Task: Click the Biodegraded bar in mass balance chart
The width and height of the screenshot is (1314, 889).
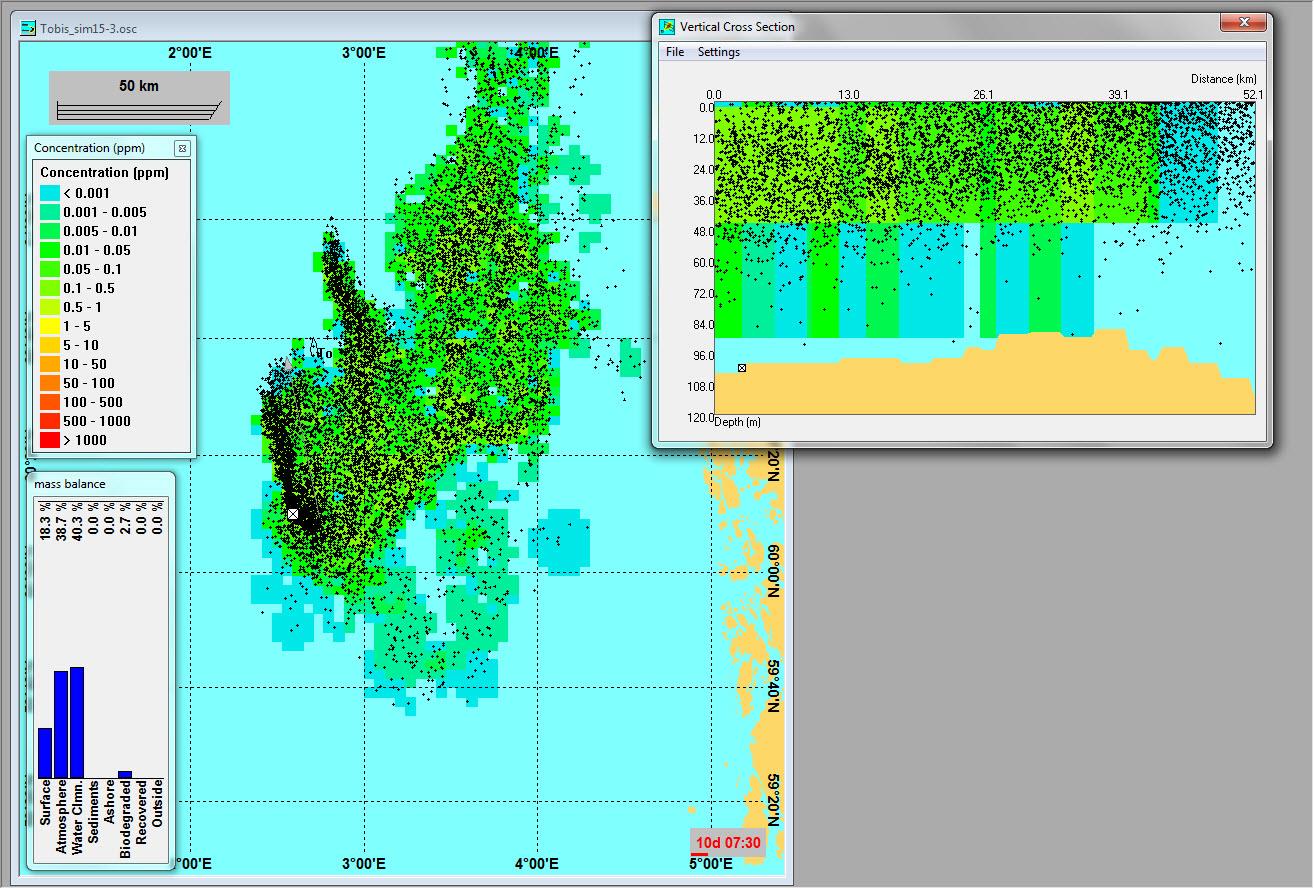Action: (125, 774)
